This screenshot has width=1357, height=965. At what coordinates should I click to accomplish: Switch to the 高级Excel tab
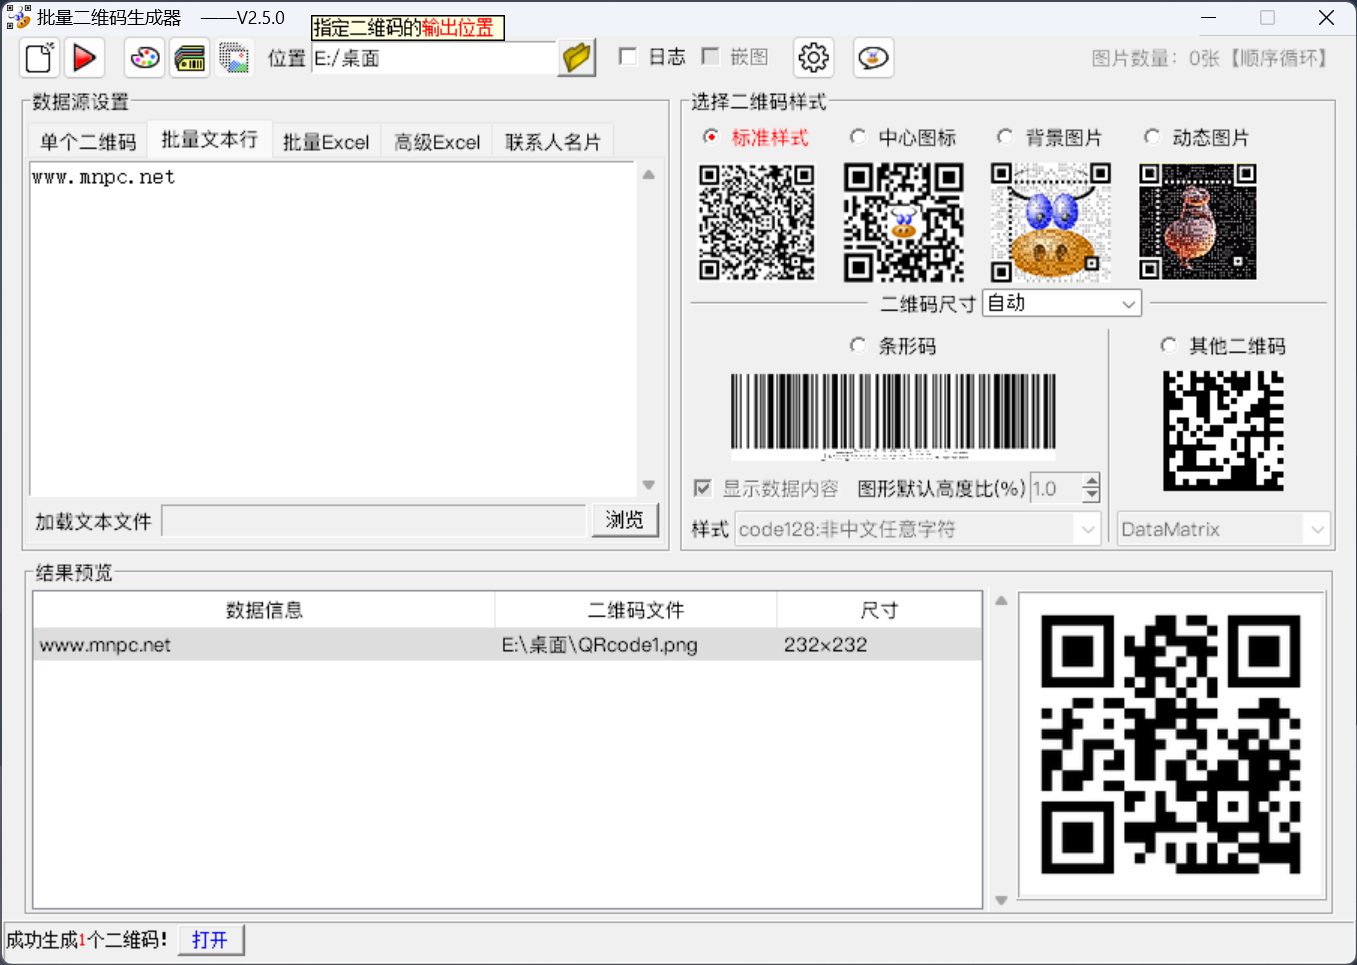click(x=437, y=142)
